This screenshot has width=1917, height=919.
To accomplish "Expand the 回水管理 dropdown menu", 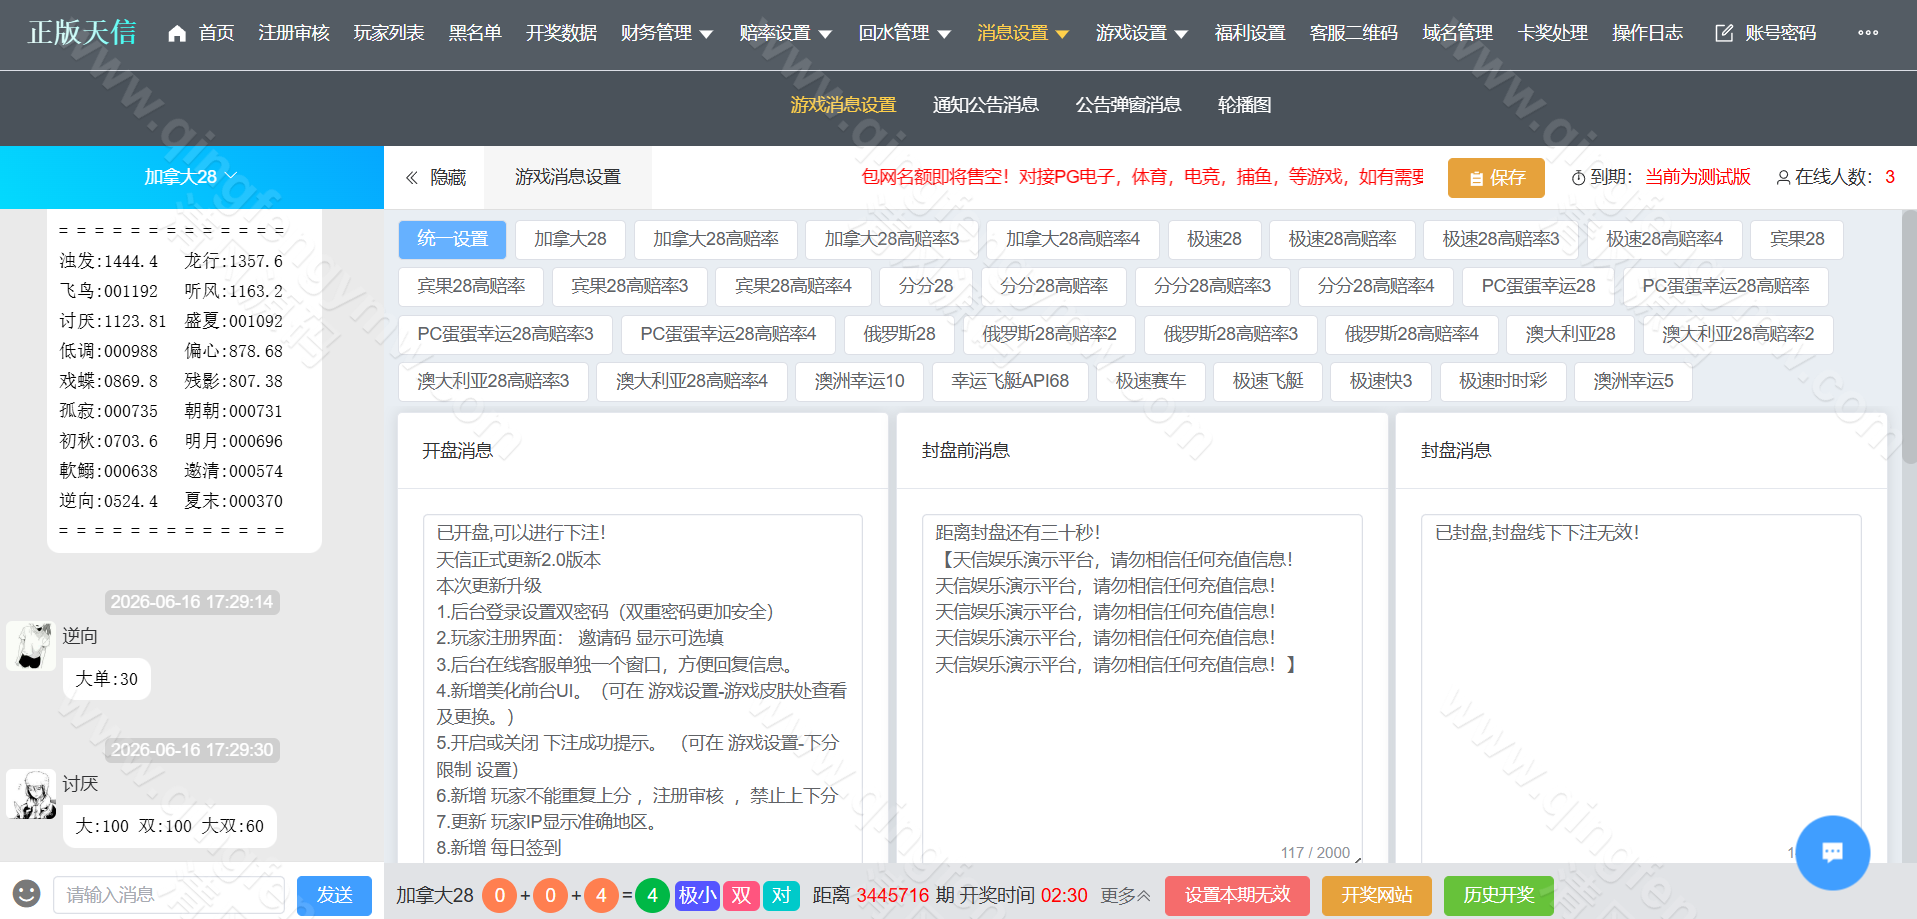I will (905, 33).
